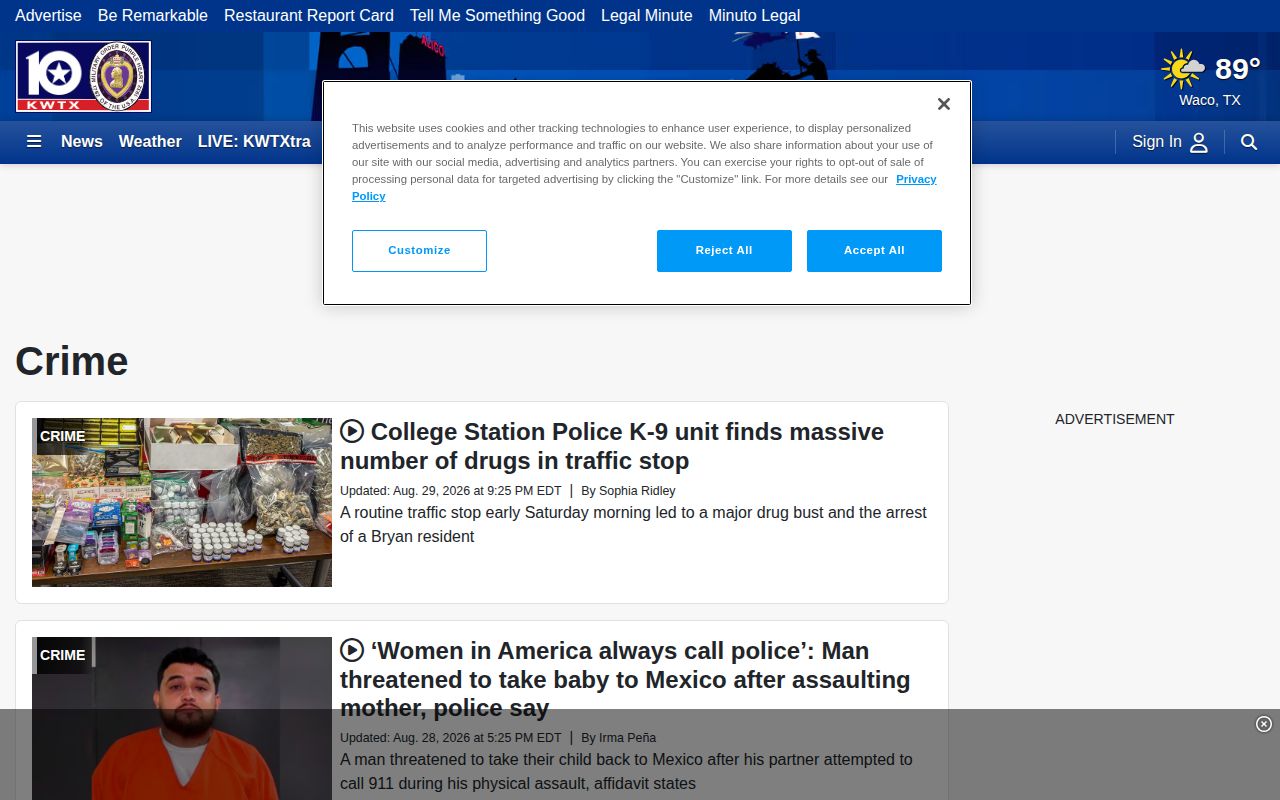Open 'Women in America always call police' headline
The height and width of the screenshot is (800, 1280).
pyautogui.click(x=625, y=679)
